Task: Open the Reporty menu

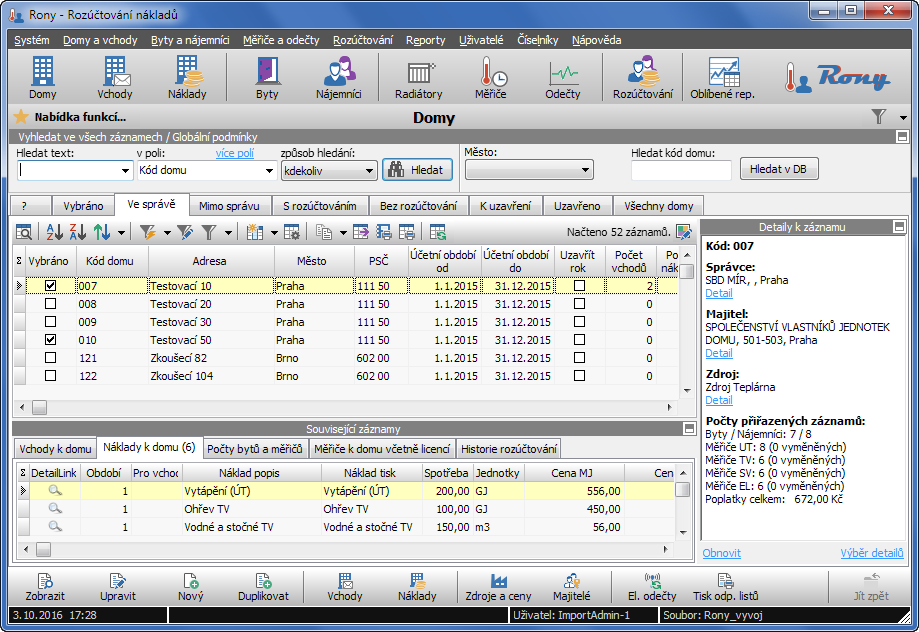Action: click(x=426, y=40)
